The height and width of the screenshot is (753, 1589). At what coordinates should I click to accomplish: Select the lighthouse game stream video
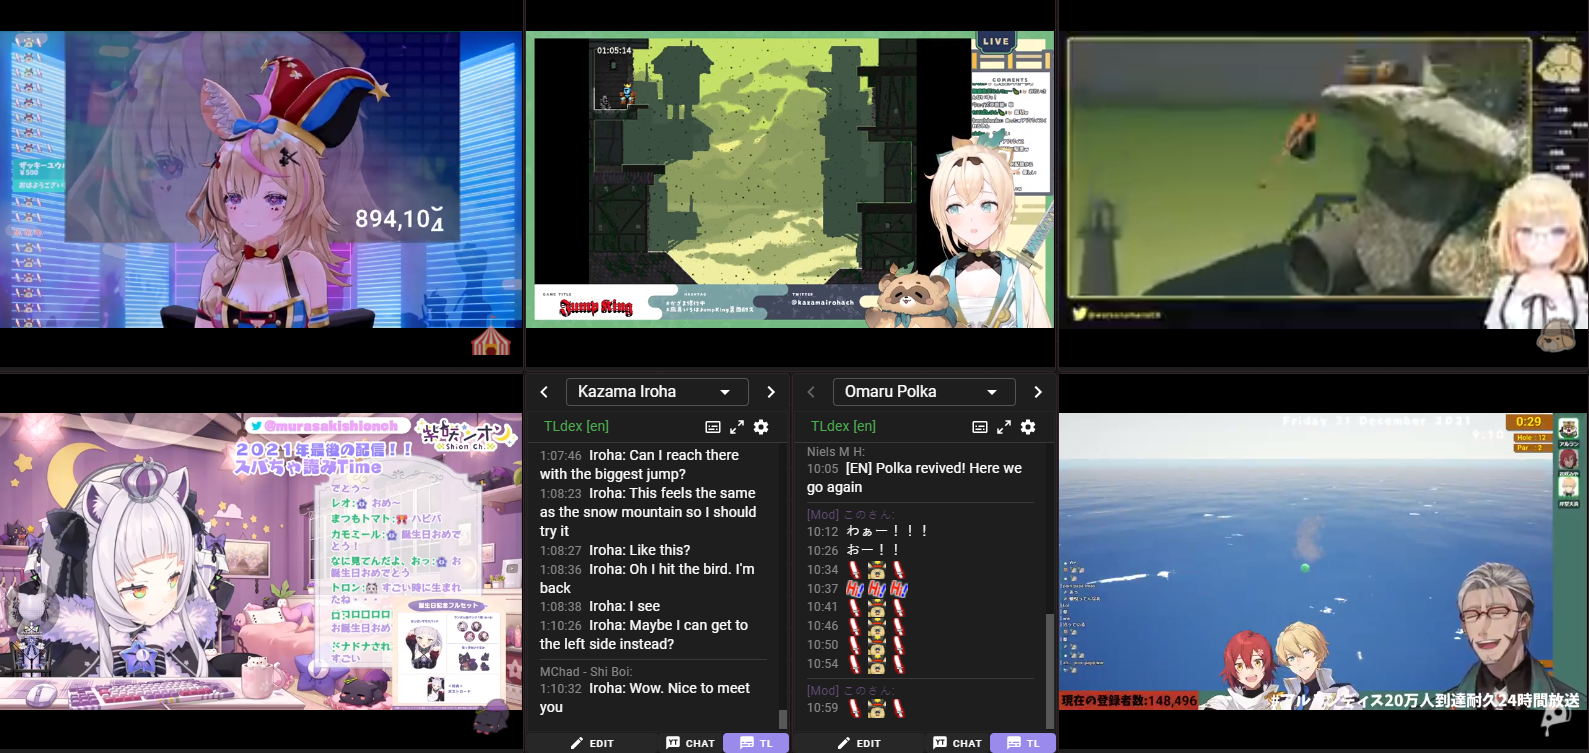[1324, 180]
